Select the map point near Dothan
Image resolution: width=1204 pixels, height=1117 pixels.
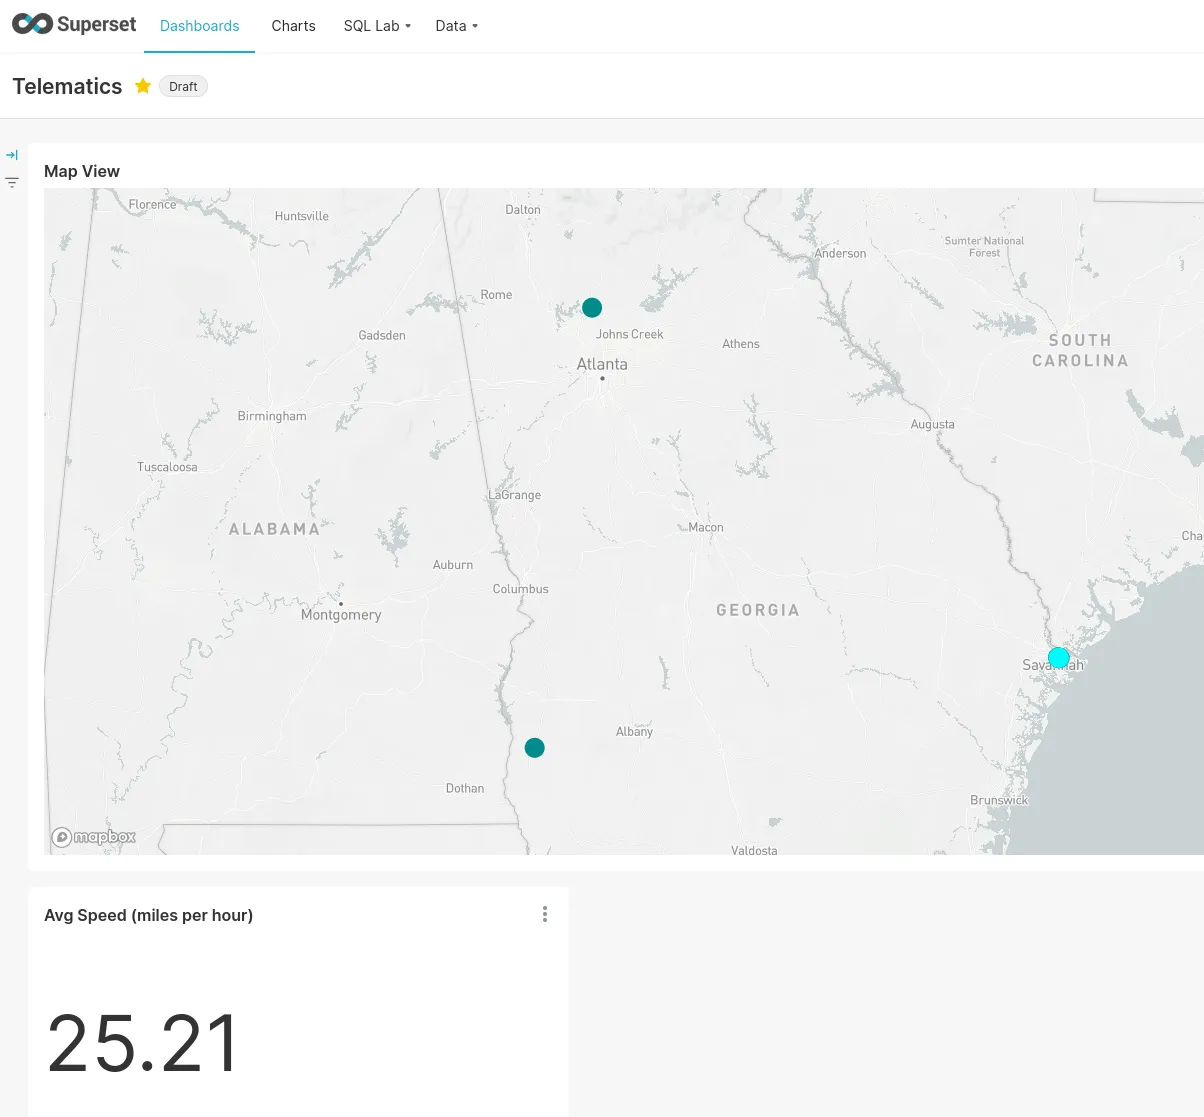coord(535,748)
